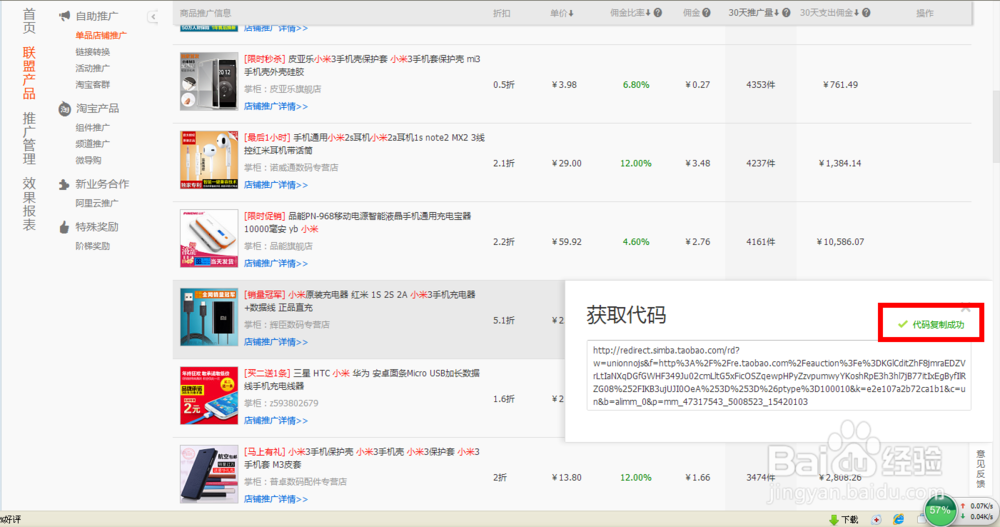This screenshot has width=1000, height=527.
Task: Click the 新业务合作 puzzle icon
Action: (64, 184)
